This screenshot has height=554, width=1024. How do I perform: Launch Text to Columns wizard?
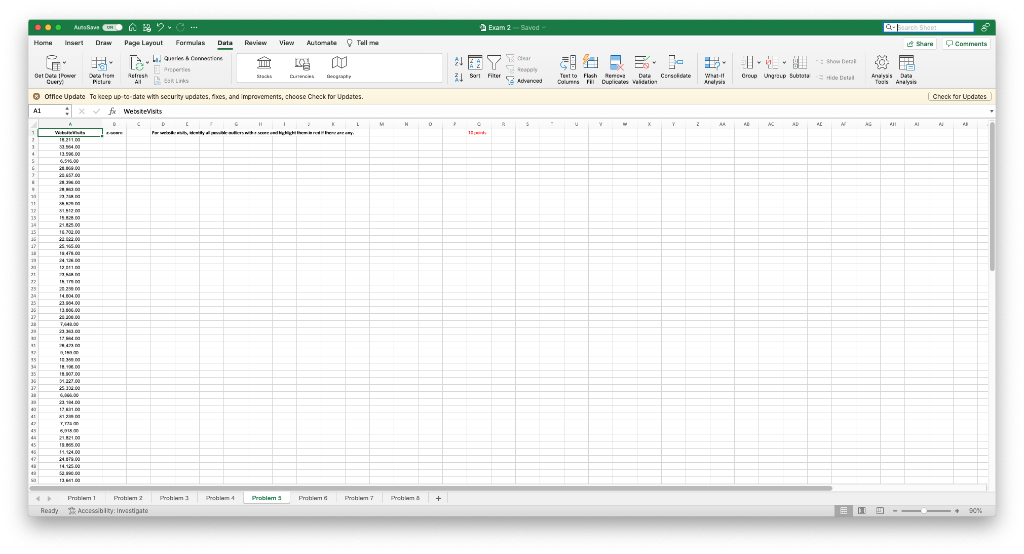pyautogui.click(x=568, y=69)
